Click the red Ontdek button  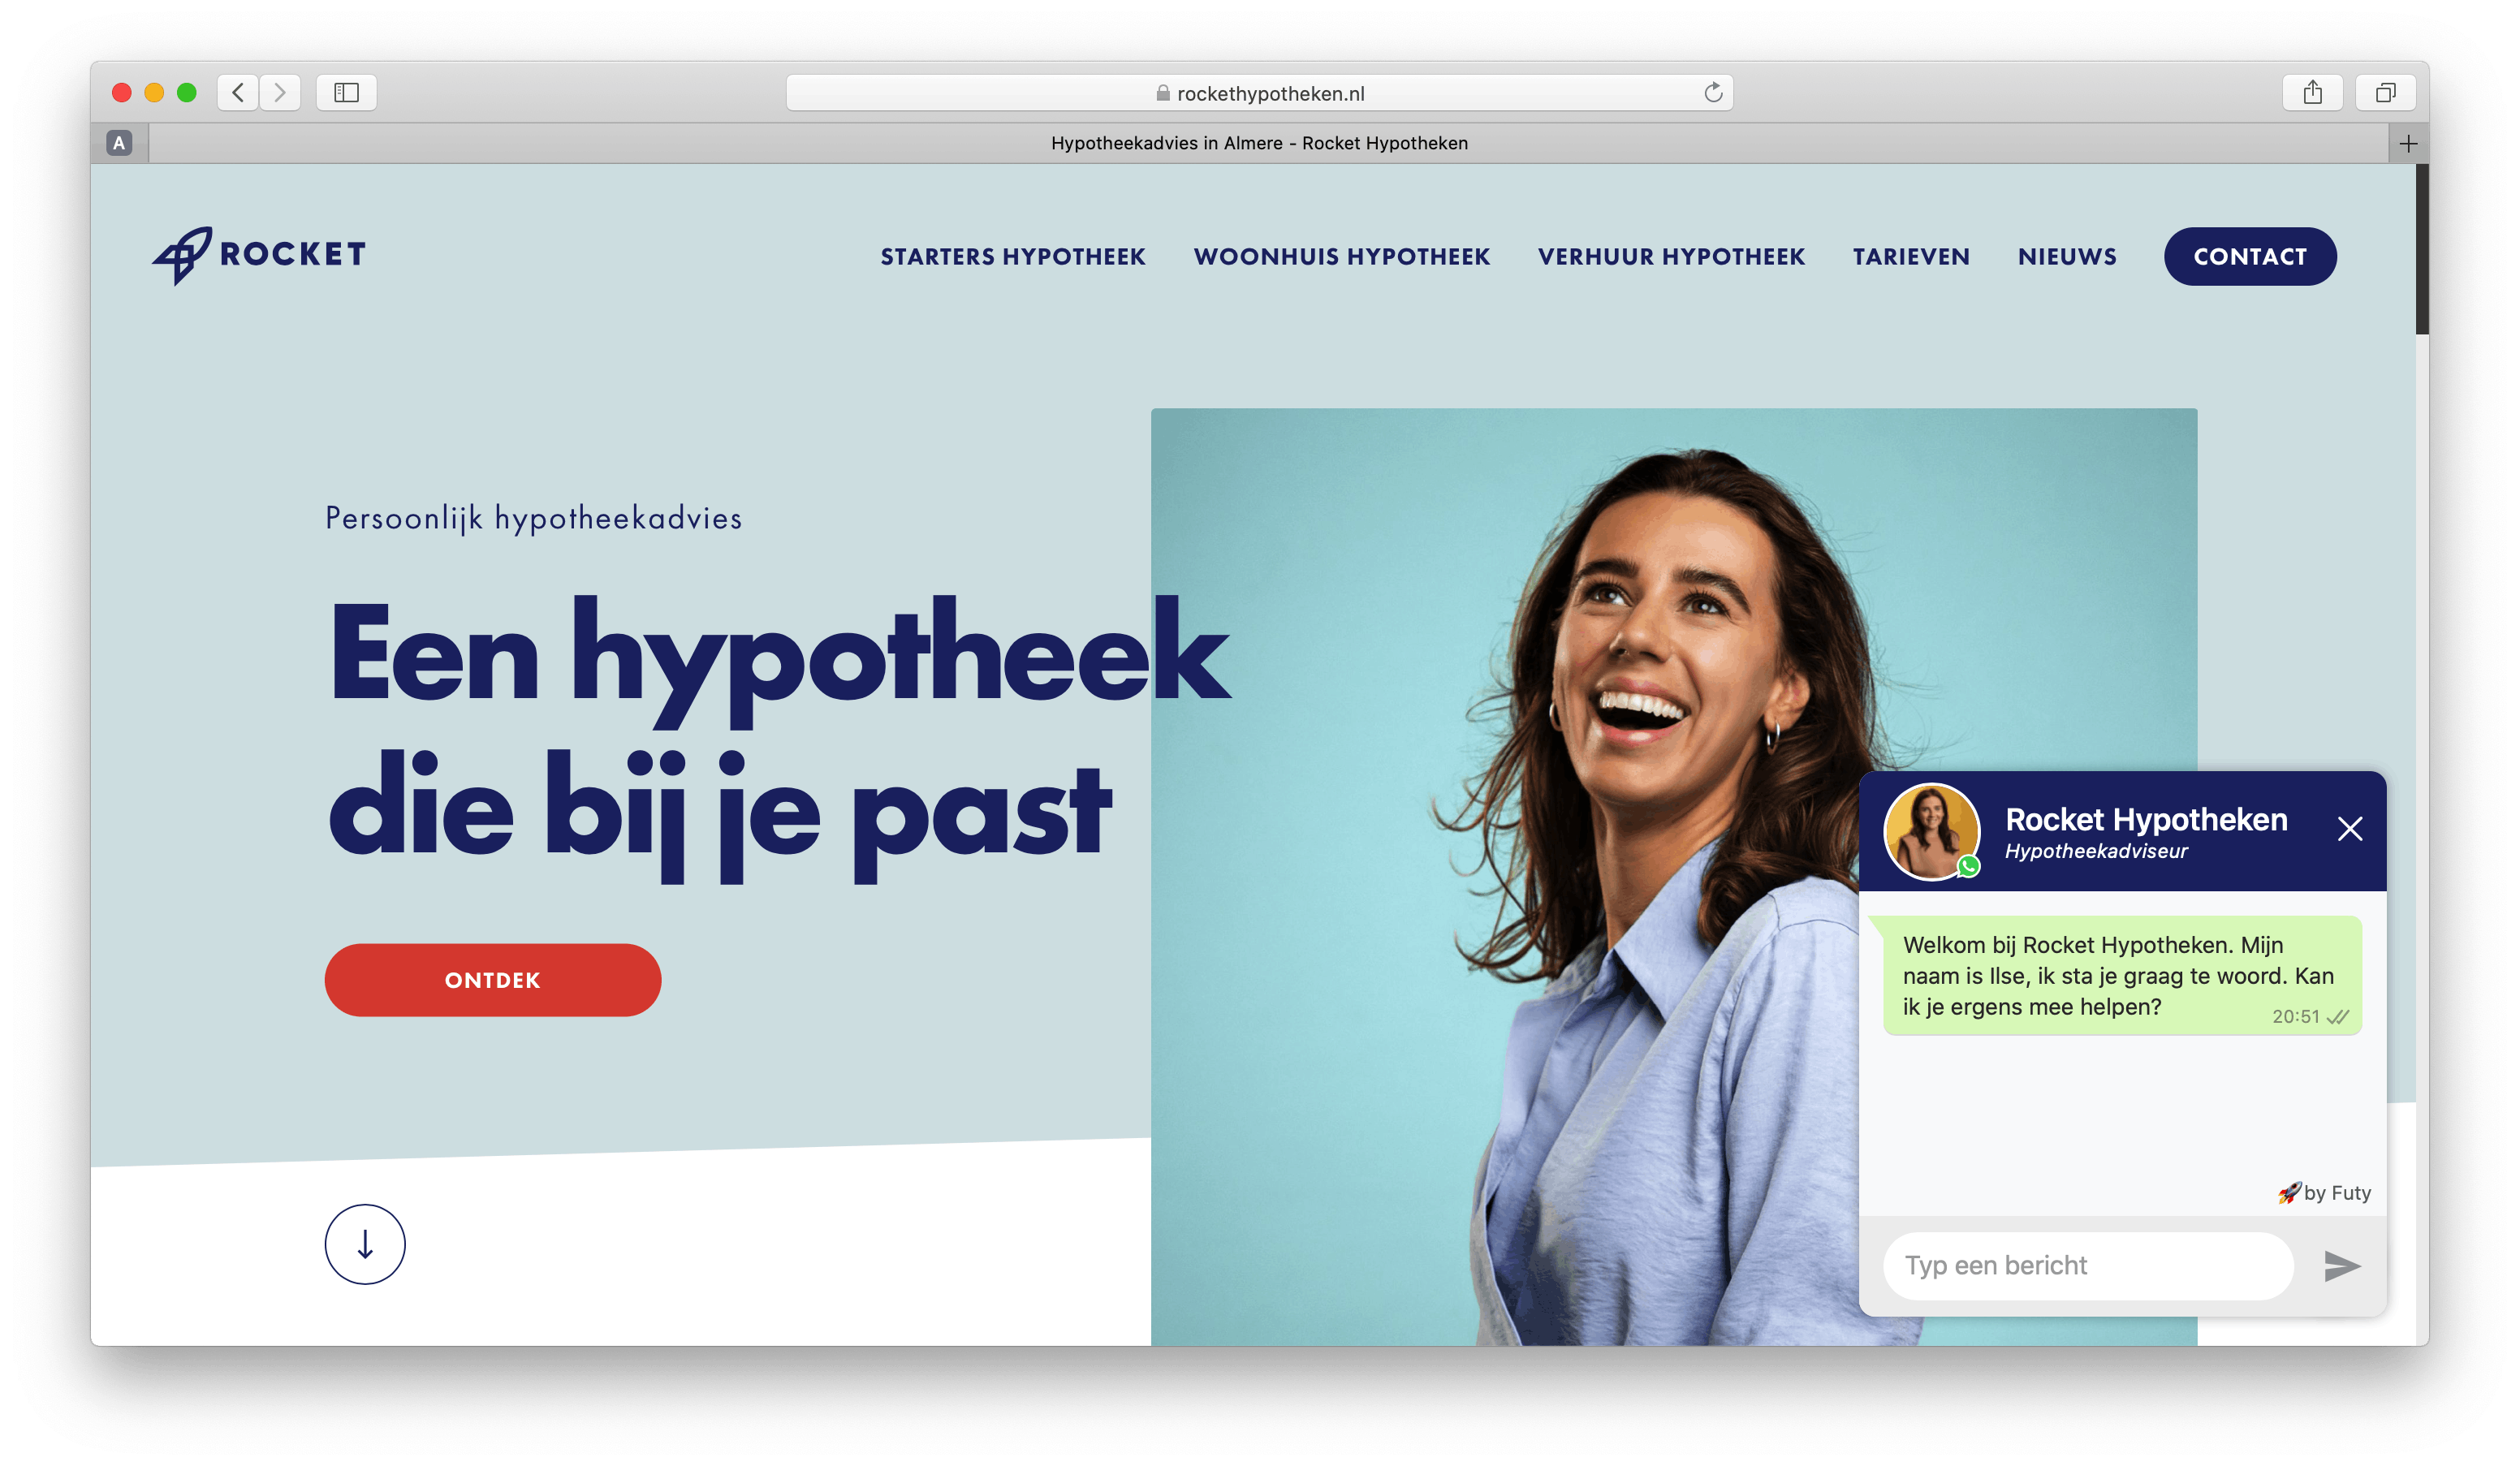pos(493,980)
